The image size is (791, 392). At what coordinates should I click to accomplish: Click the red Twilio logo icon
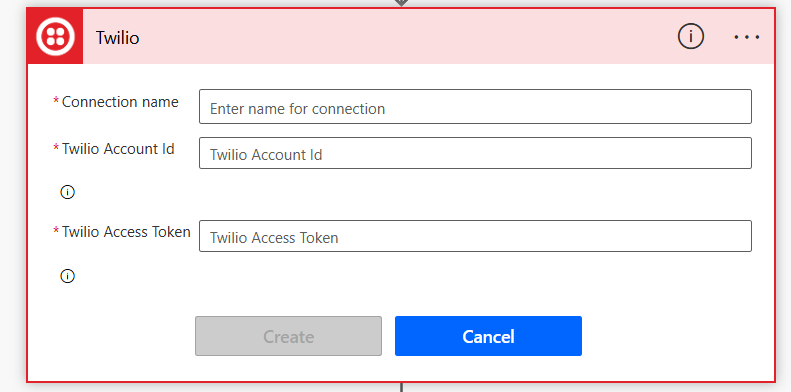[55, 37]
